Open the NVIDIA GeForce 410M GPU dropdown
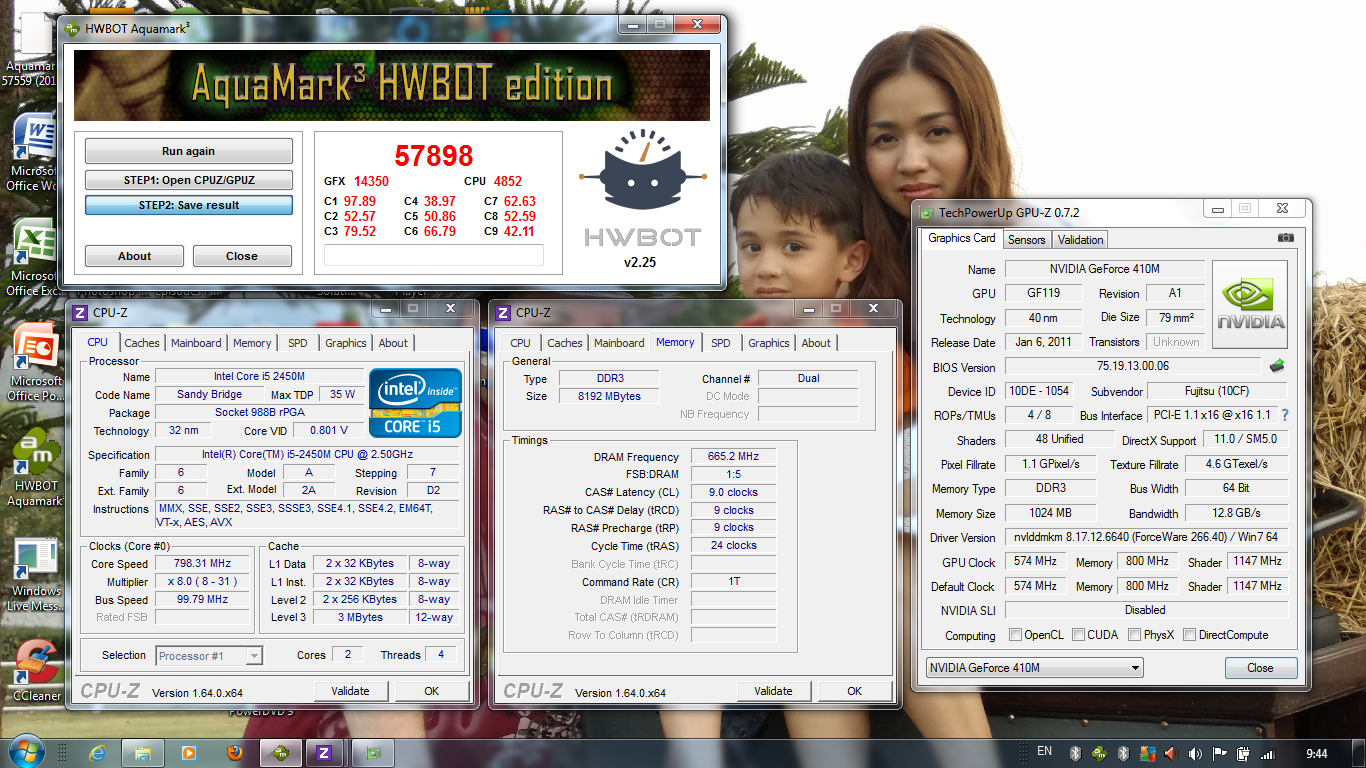Viewport: 1366px width, 768px height. click(1033, 667)
